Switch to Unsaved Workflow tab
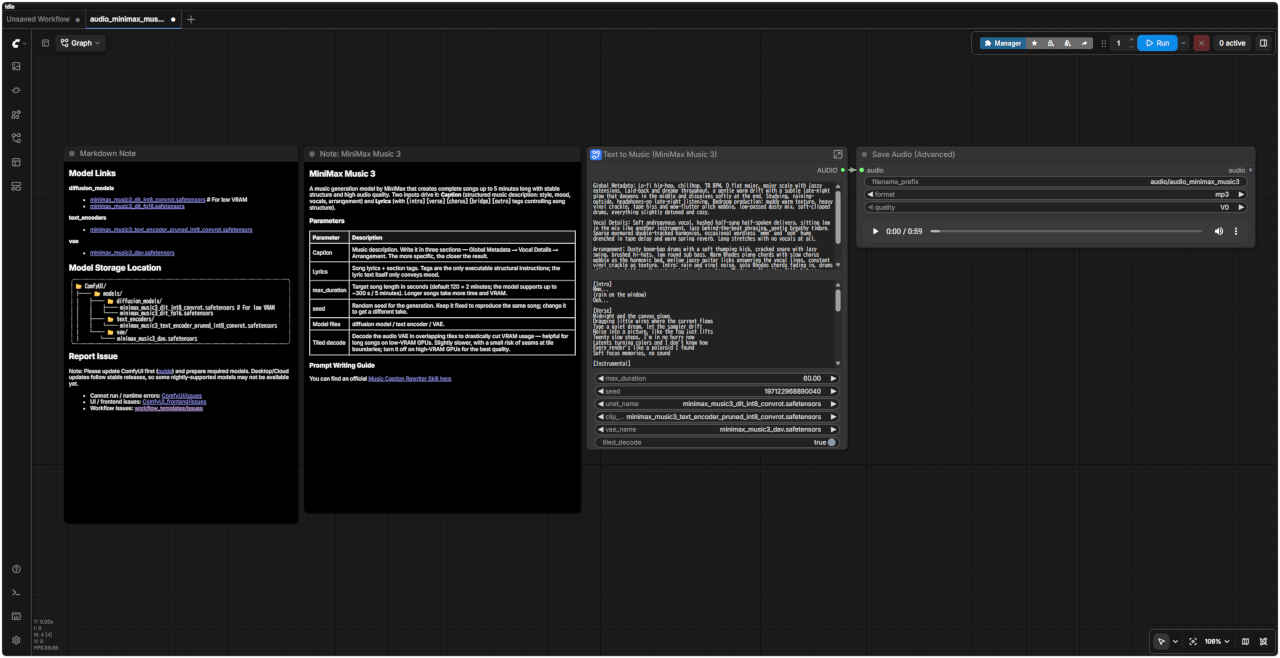This screenshot has height=658, width=1280. pyautogui.click(x=38, y=19)
